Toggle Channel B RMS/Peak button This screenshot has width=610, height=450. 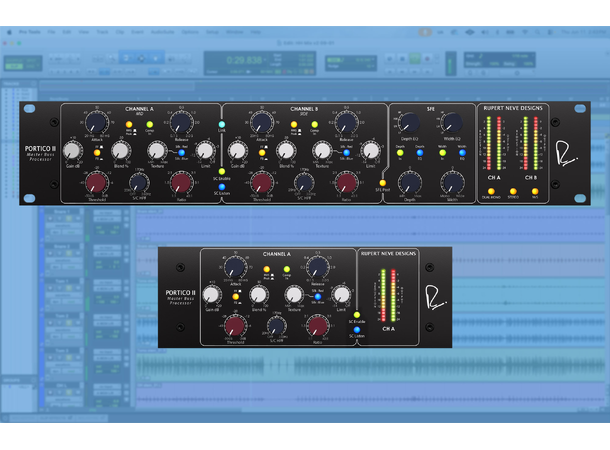pos(294,124)
